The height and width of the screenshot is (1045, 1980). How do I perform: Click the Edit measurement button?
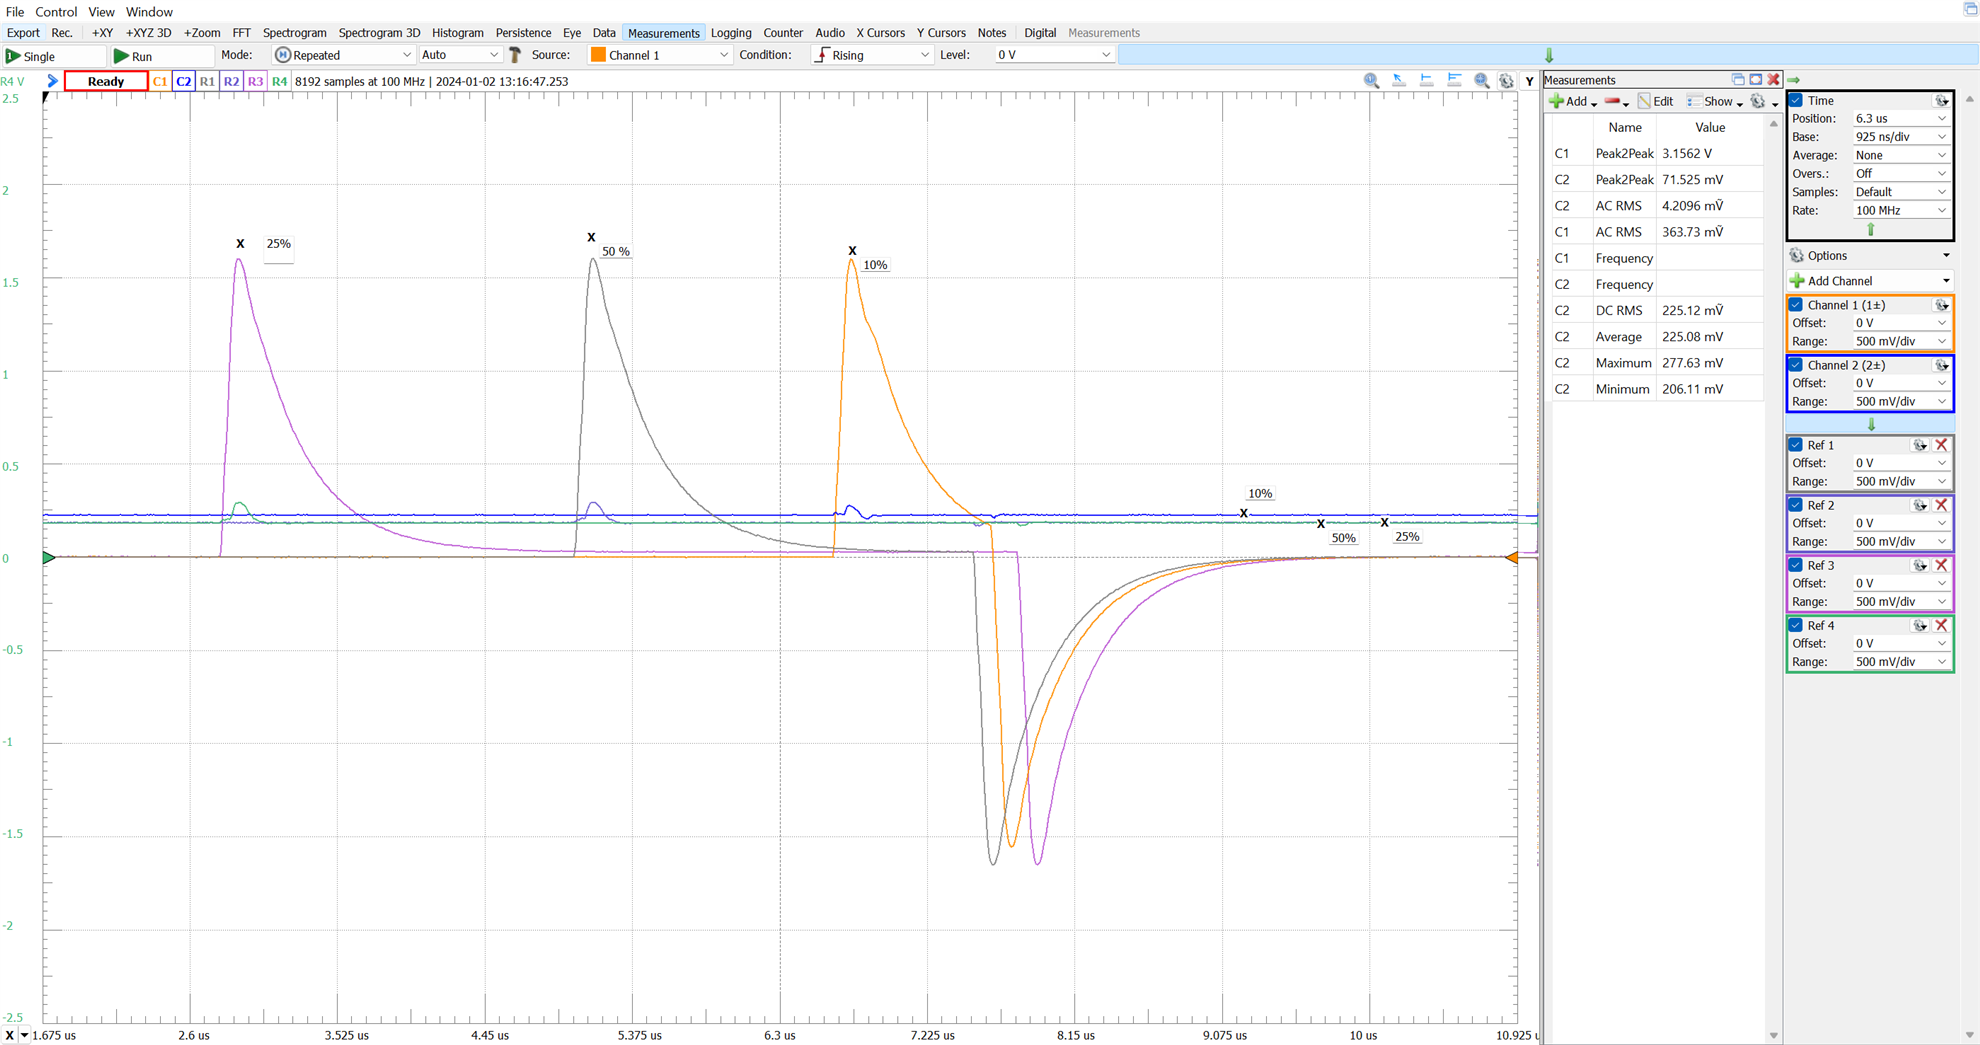tap(1655, 102)
